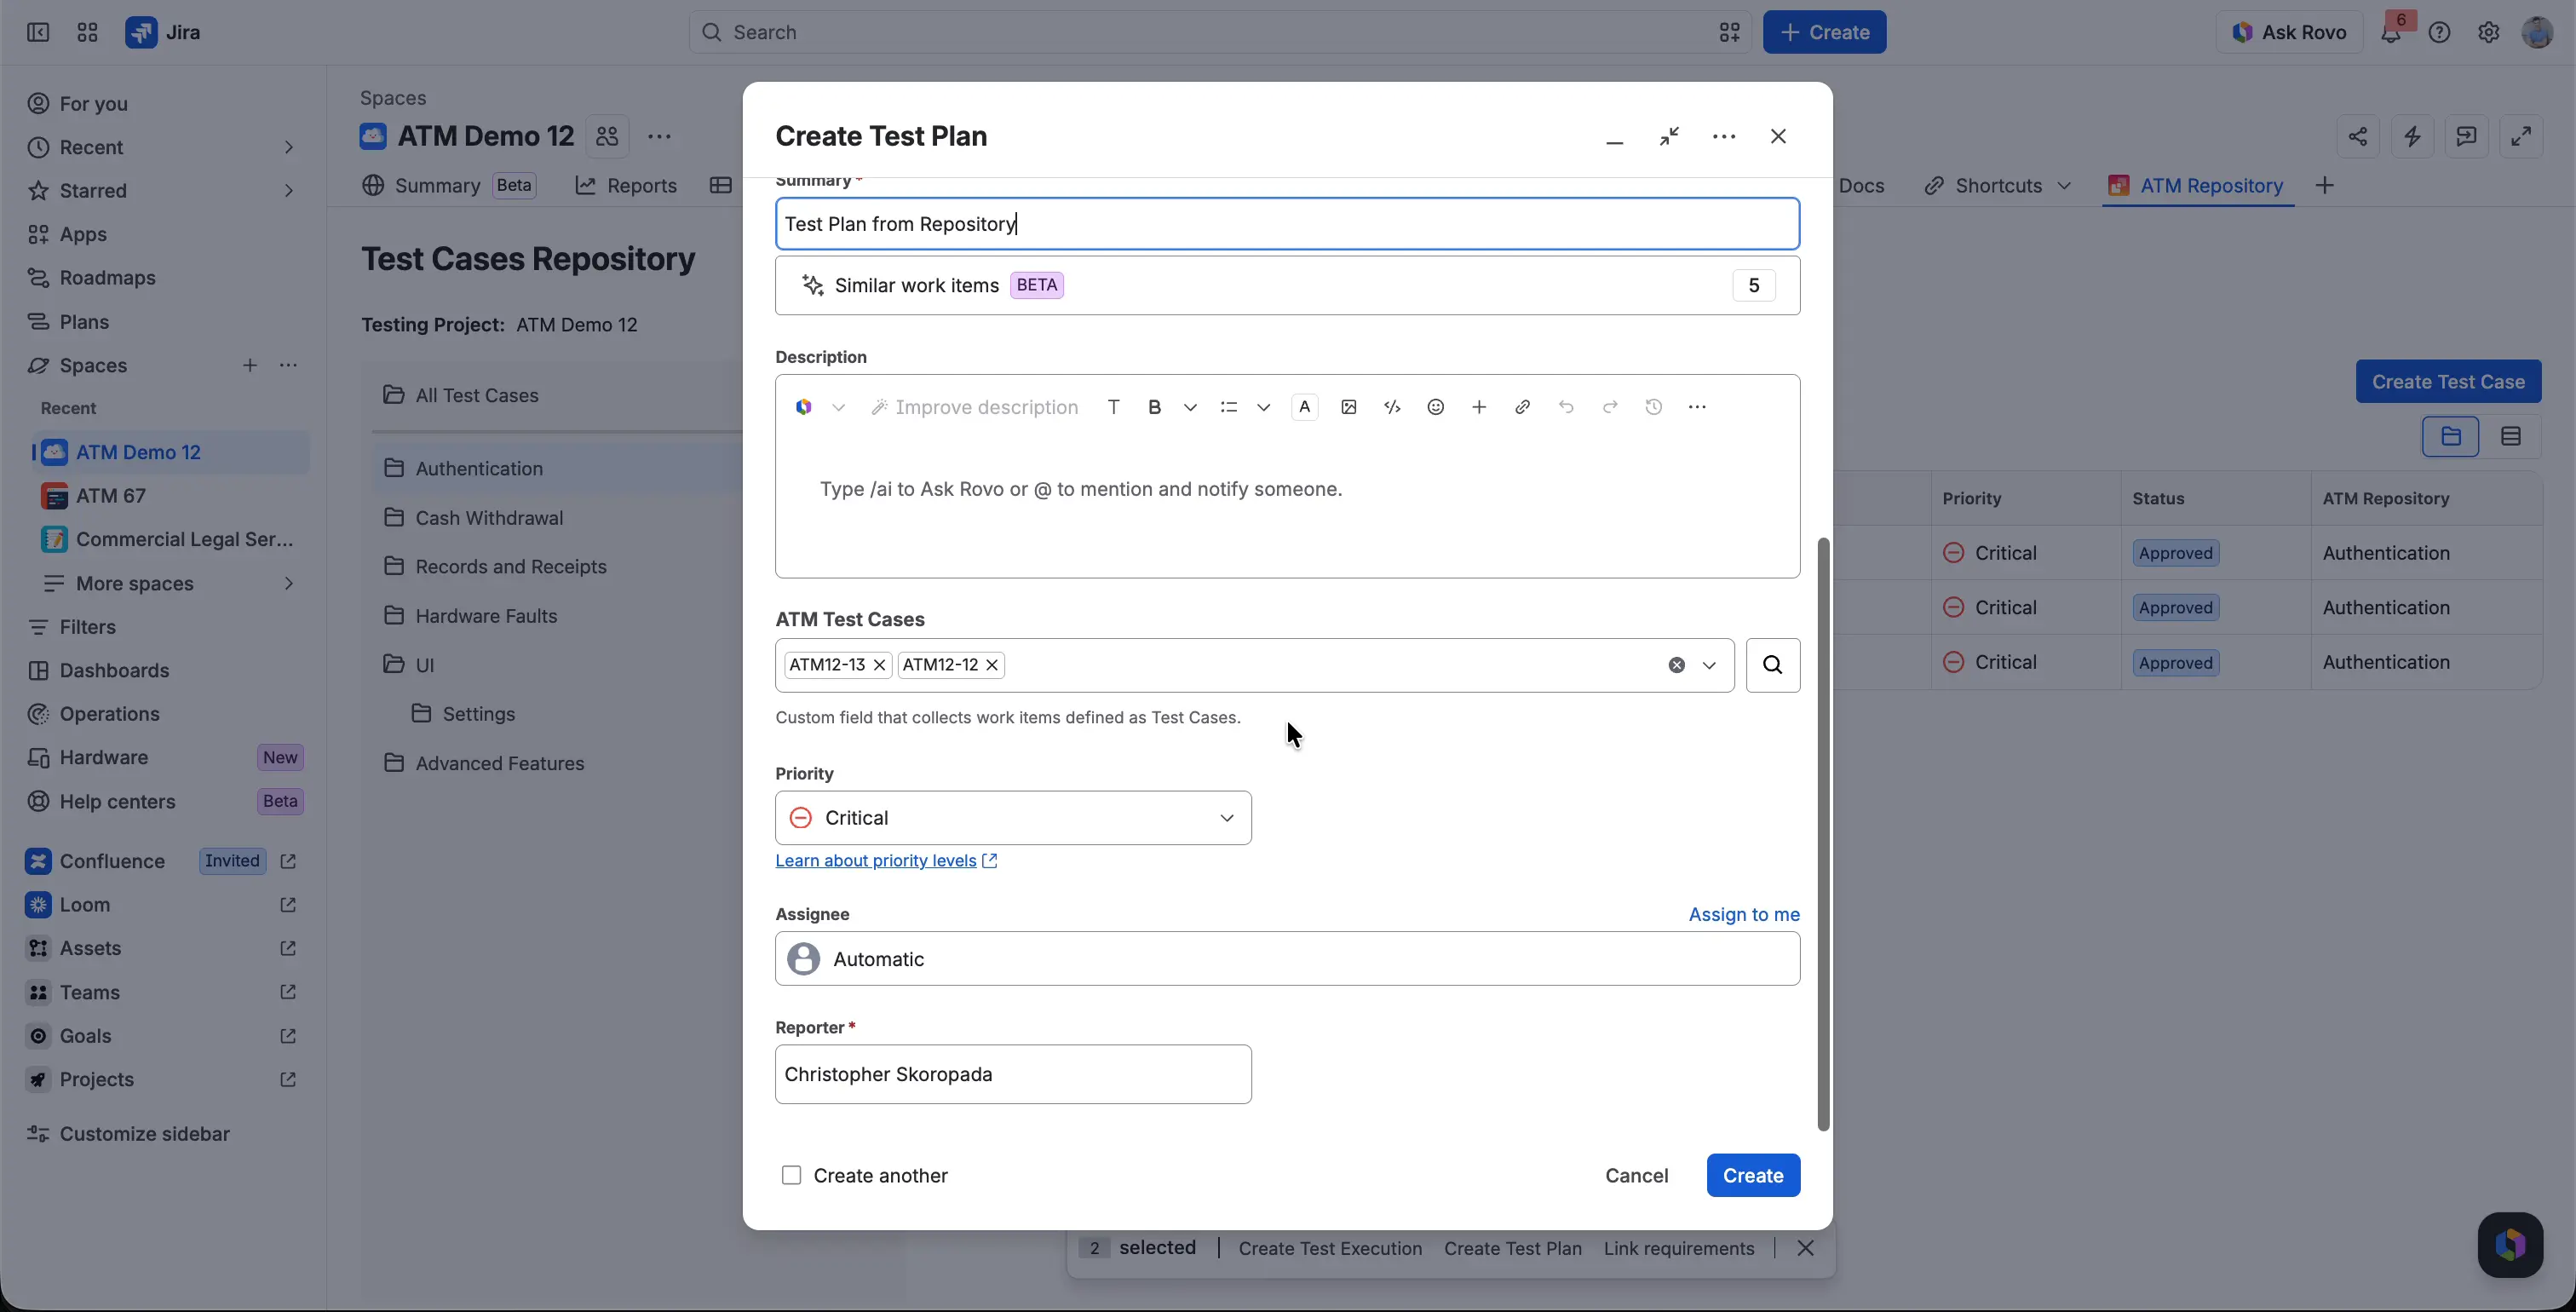Screen dimensions: 2576x1312
Task: Toggle the Jira sidebar collapse icon
Action: [38, 32]
